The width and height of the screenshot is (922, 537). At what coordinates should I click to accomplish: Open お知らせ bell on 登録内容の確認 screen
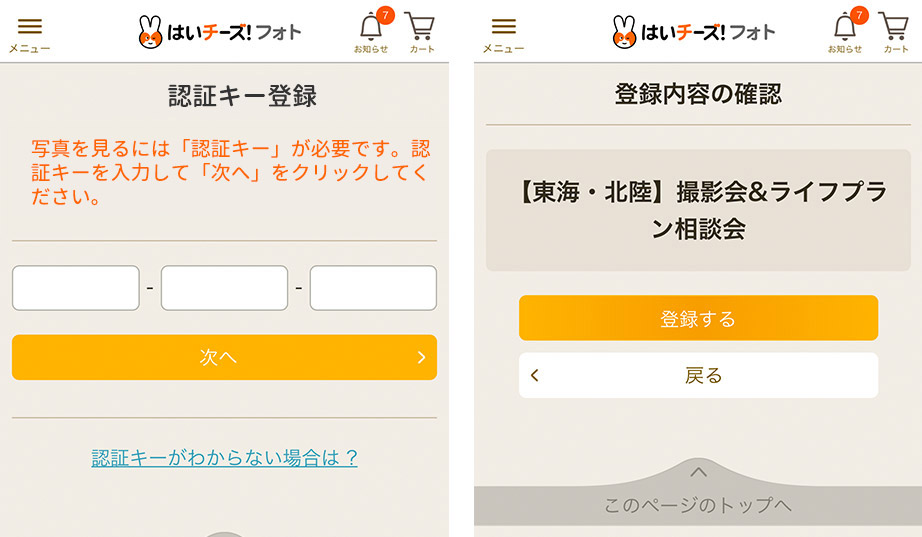(845, 31)
